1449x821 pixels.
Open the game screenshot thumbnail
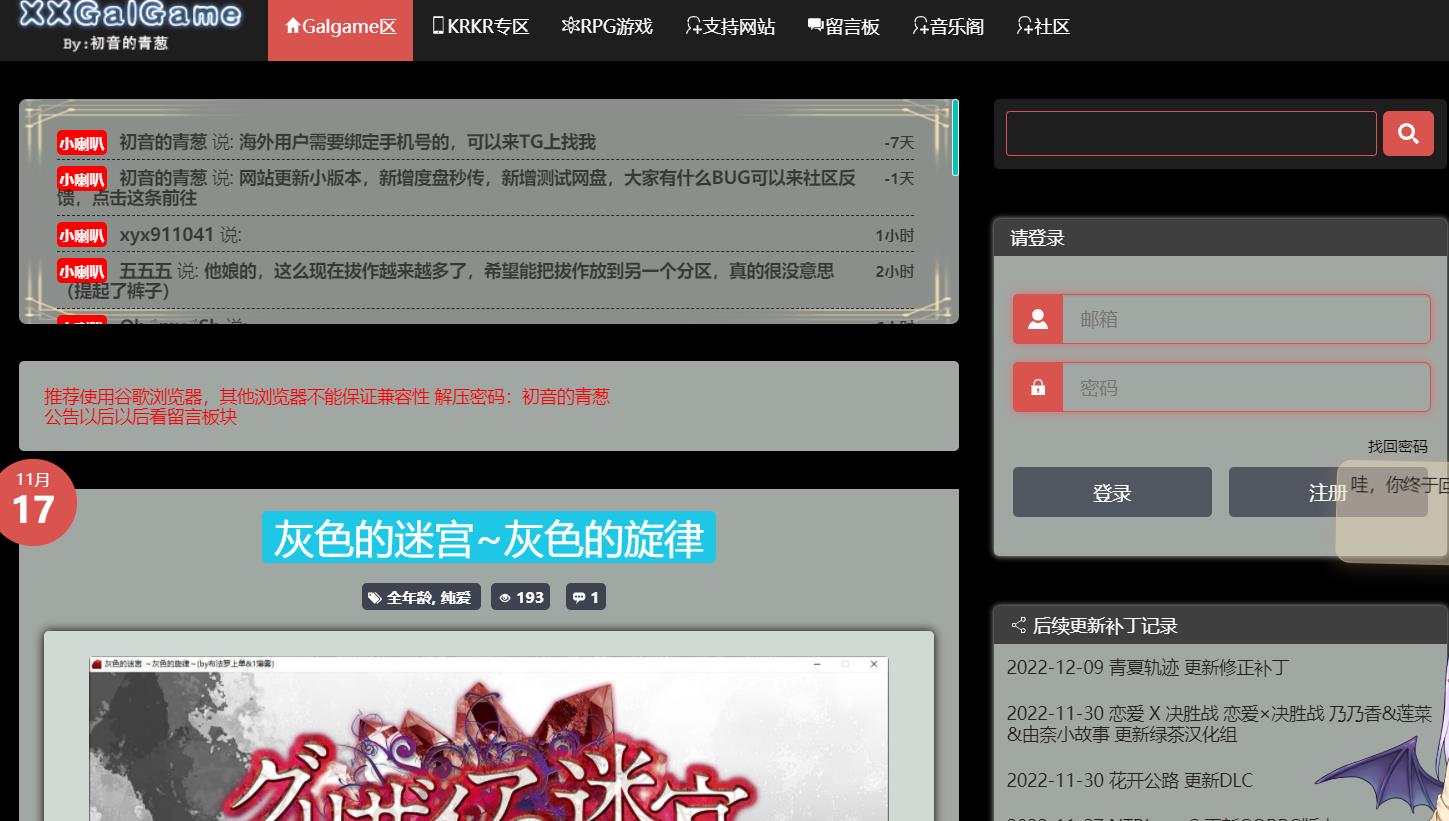click(x=489, y=738)
